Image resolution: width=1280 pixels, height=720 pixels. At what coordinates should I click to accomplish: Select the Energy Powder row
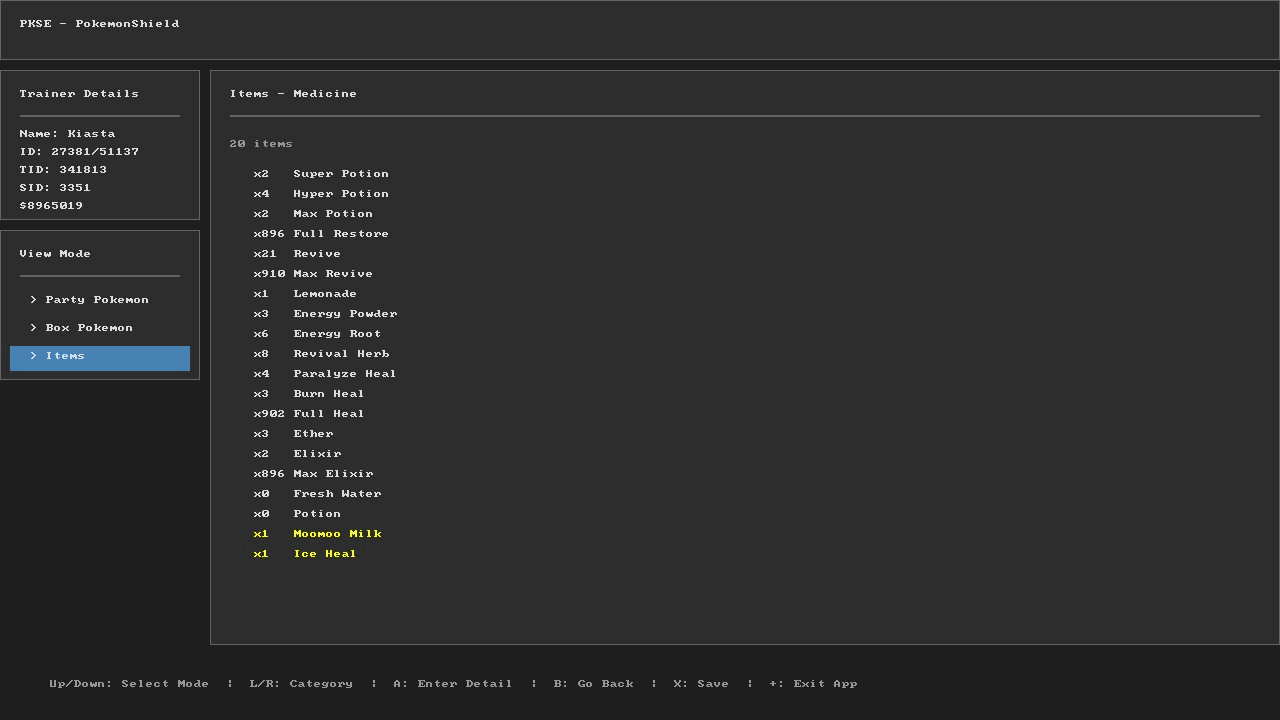(325, 314)
